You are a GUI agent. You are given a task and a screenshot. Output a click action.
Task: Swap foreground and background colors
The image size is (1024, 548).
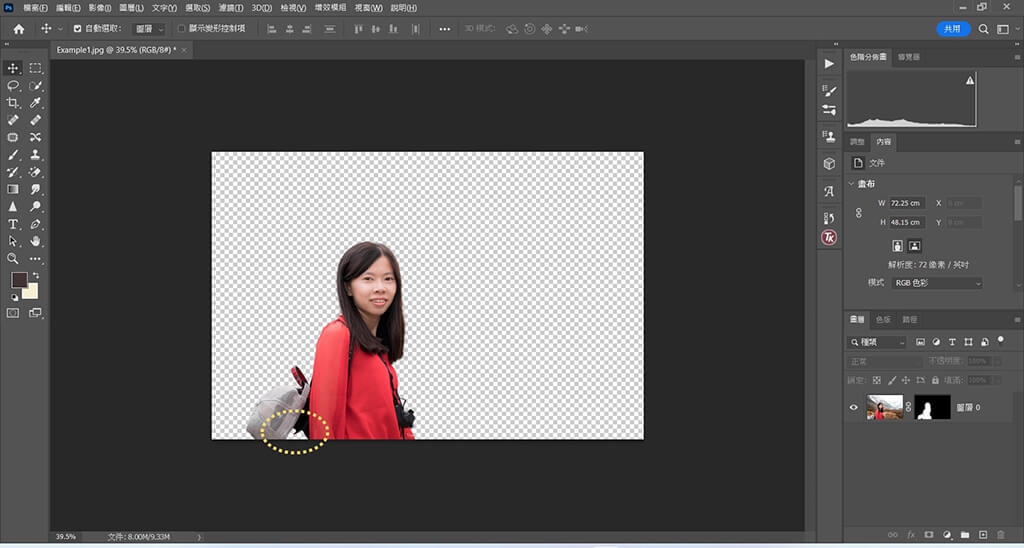(x=36, y=276)
